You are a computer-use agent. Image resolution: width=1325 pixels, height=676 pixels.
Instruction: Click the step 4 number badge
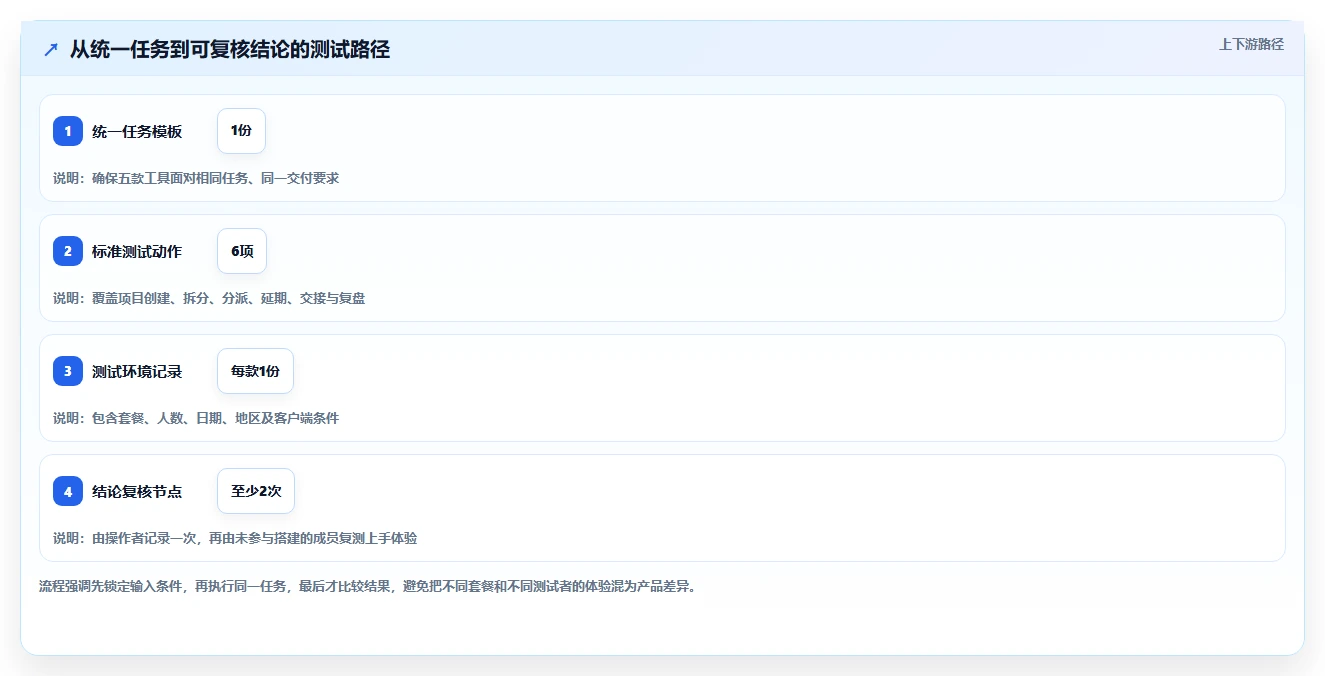point(68,491)
